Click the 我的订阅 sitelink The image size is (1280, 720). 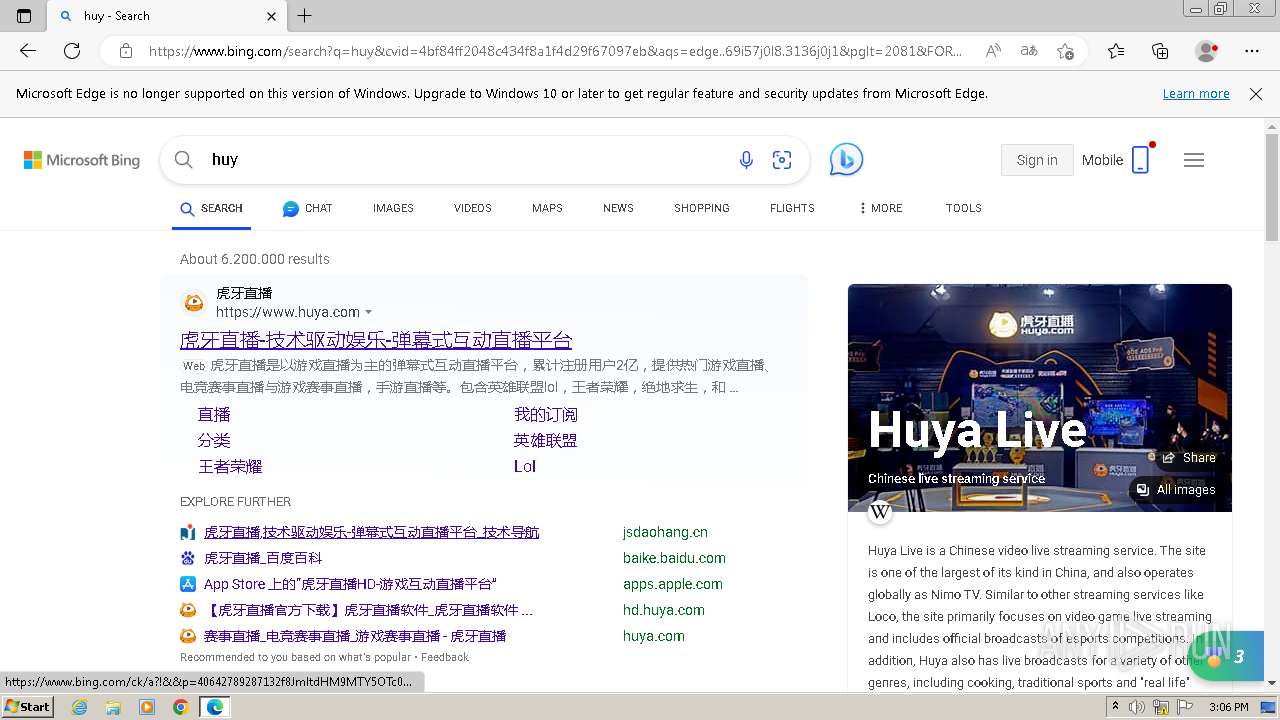click(546, 414)
